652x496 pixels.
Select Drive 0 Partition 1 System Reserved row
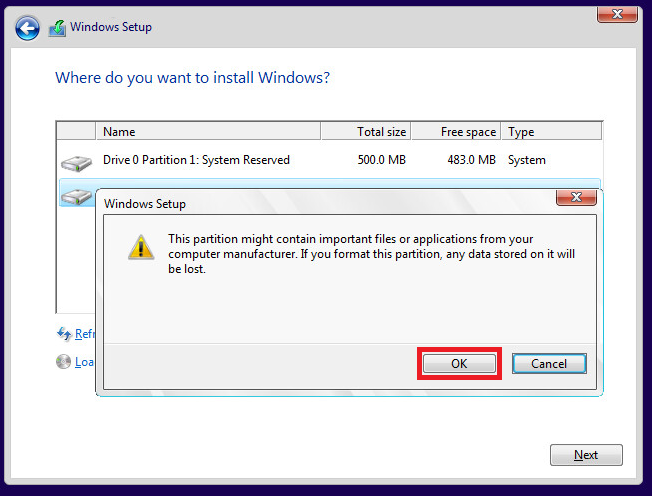tap(329, 160)
